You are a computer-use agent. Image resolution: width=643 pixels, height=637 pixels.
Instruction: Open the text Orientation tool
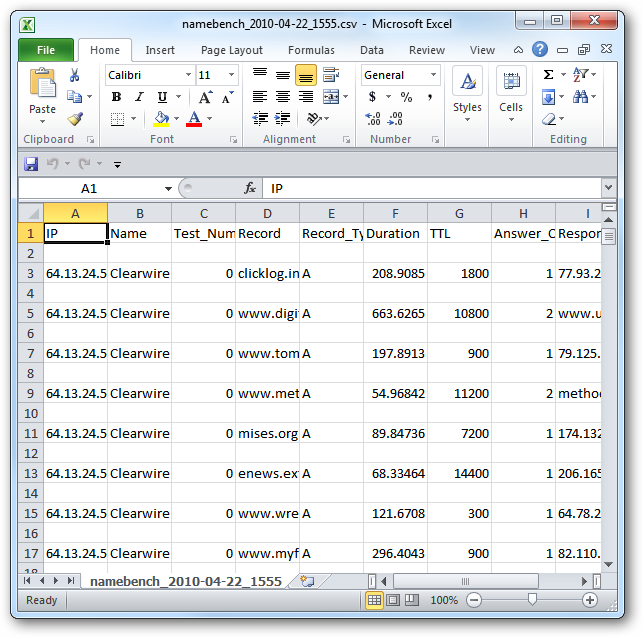314,119
